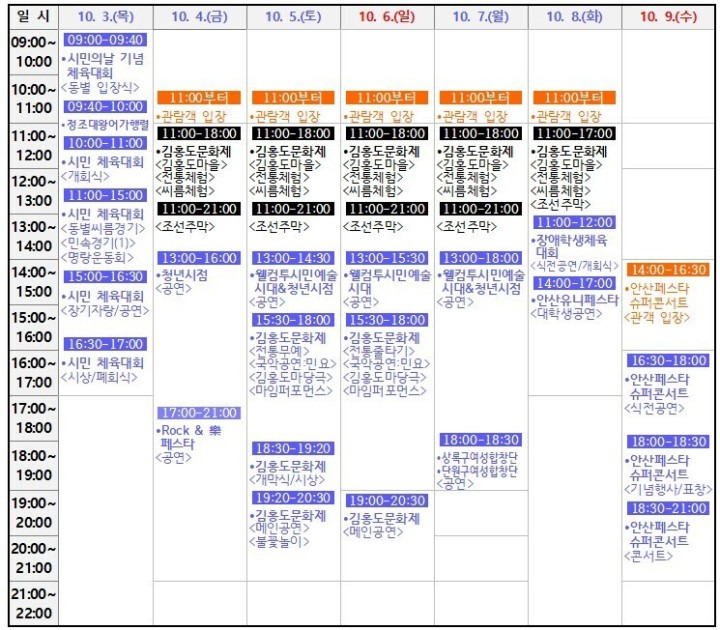Select 상록구여성합창단 entry
720x630 pixels.
tap(477, 457)
